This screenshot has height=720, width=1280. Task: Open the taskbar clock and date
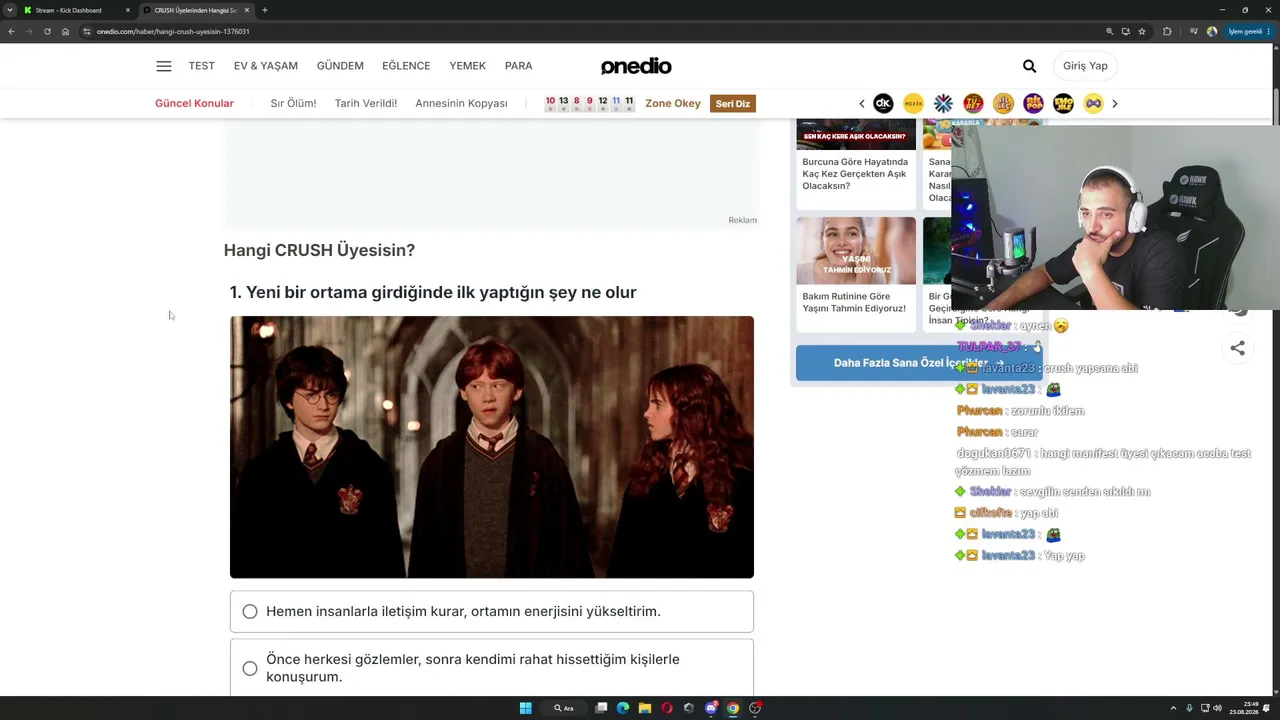[x=1244, y=708]
